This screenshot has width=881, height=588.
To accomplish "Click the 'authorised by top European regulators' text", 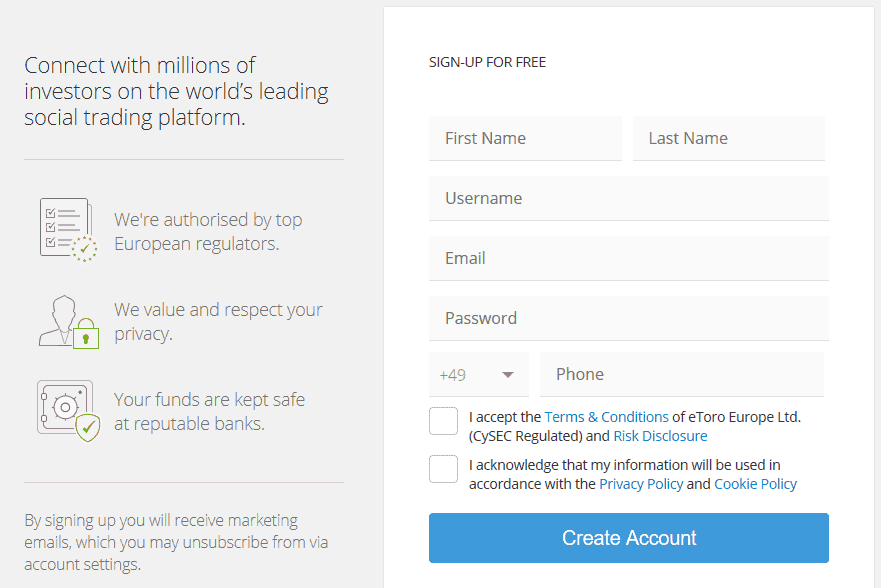I will coord(208,231).
